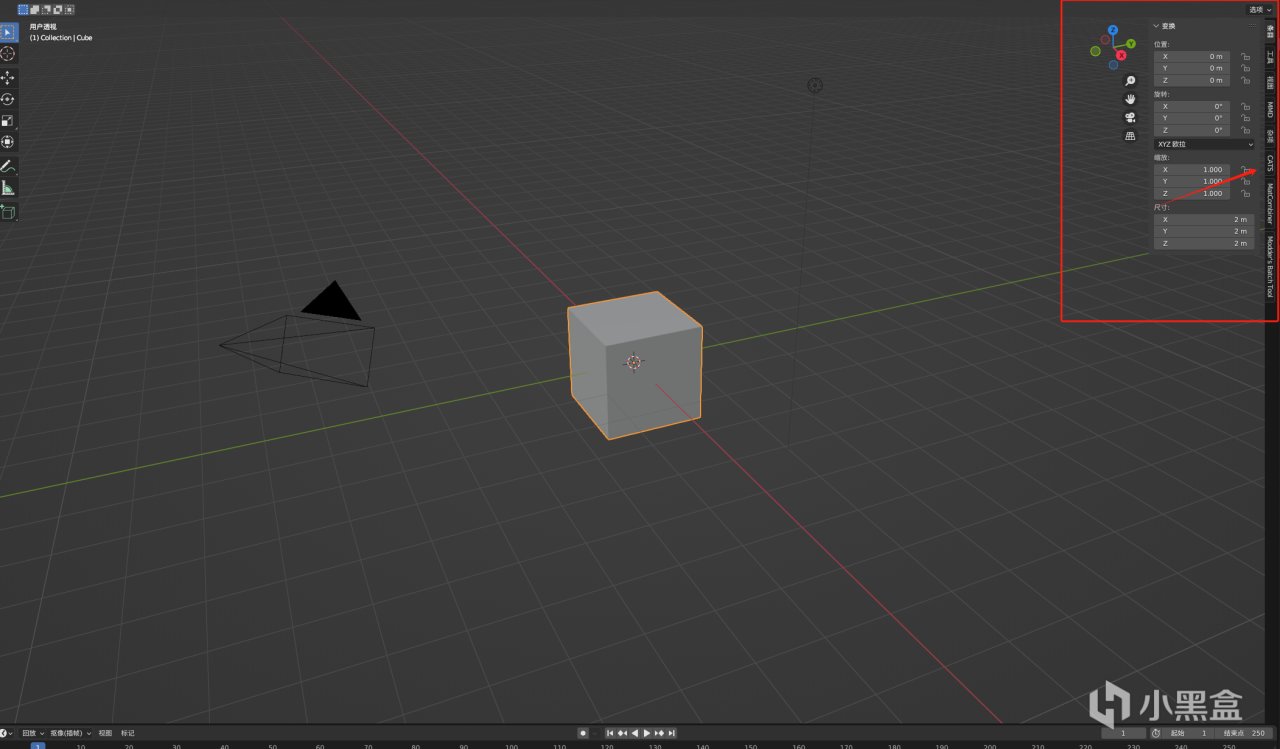Toggle lock for location X
This screenshot has height=749, width=1280.
pyautogui.click(x=1245, y=57)
